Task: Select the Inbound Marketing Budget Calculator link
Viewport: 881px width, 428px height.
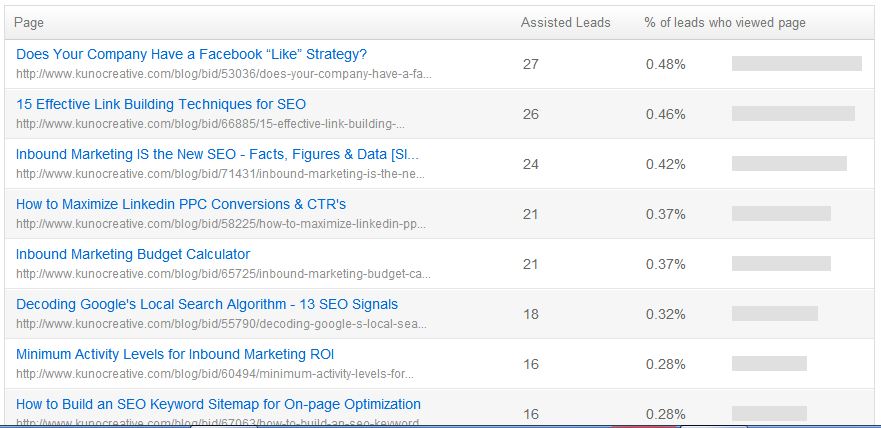Action: click(x=133, y=254)
